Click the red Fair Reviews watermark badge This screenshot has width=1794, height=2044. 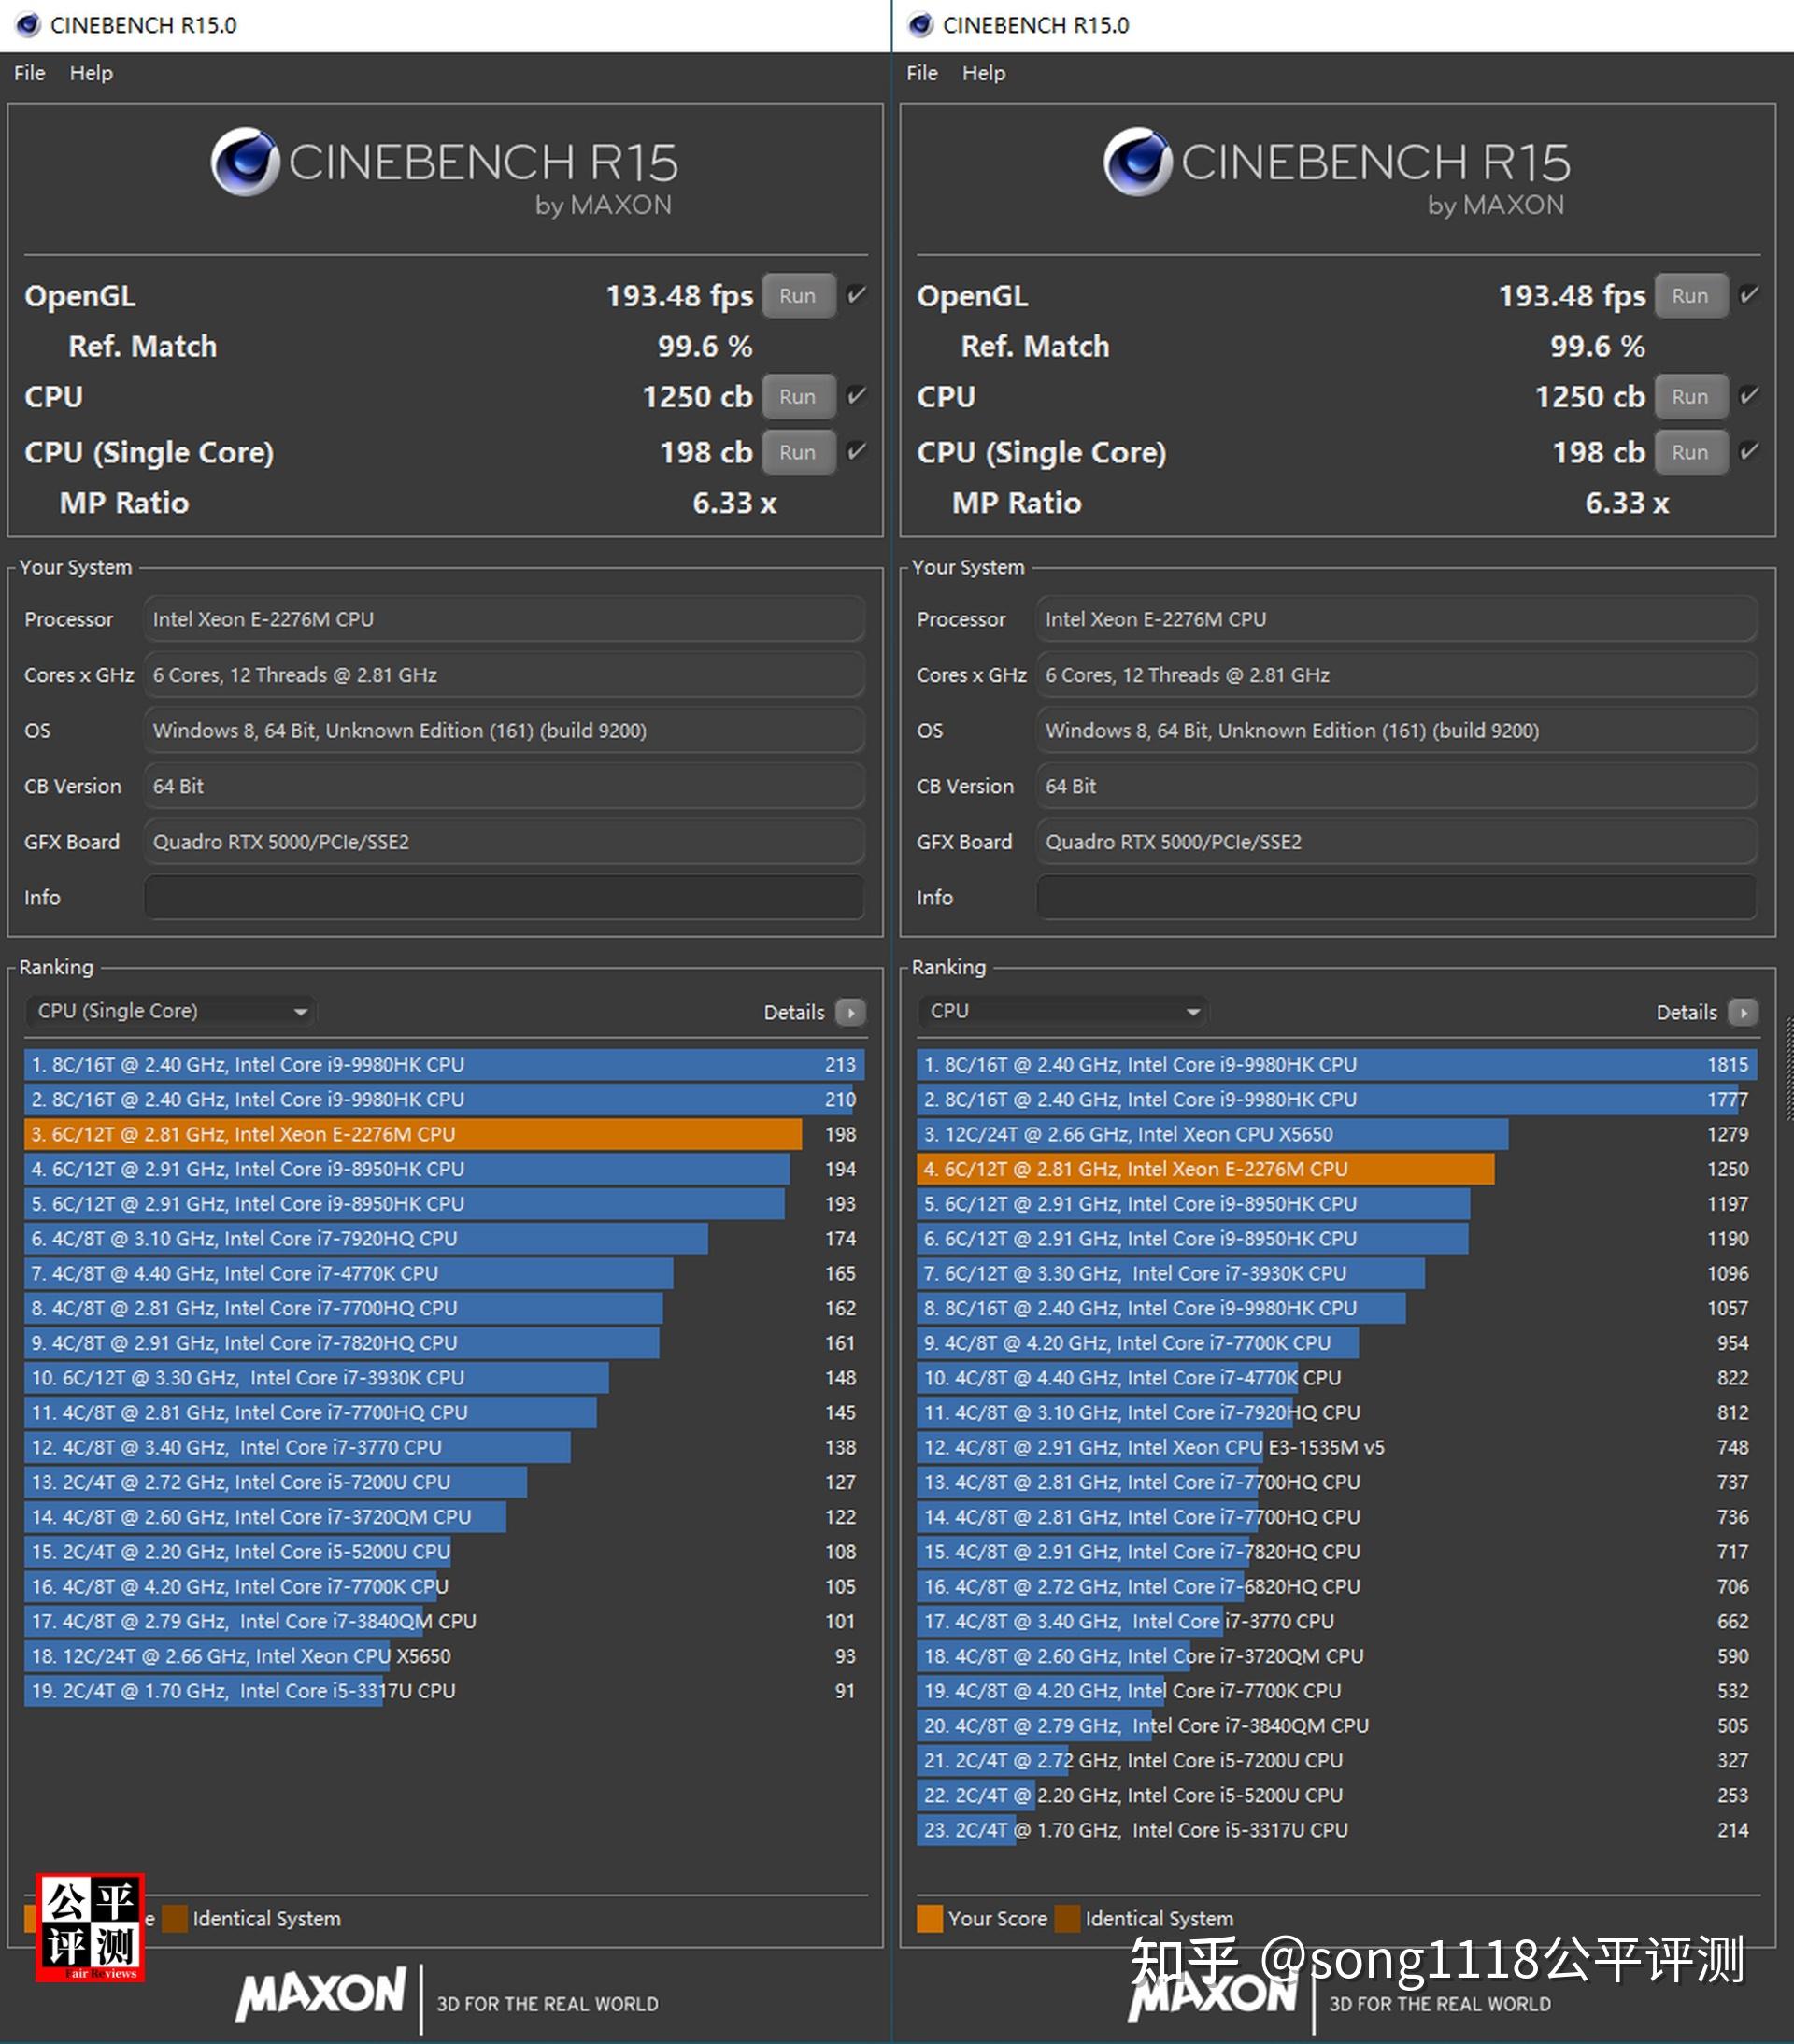pyautogui.click(x=90, y=1926)
